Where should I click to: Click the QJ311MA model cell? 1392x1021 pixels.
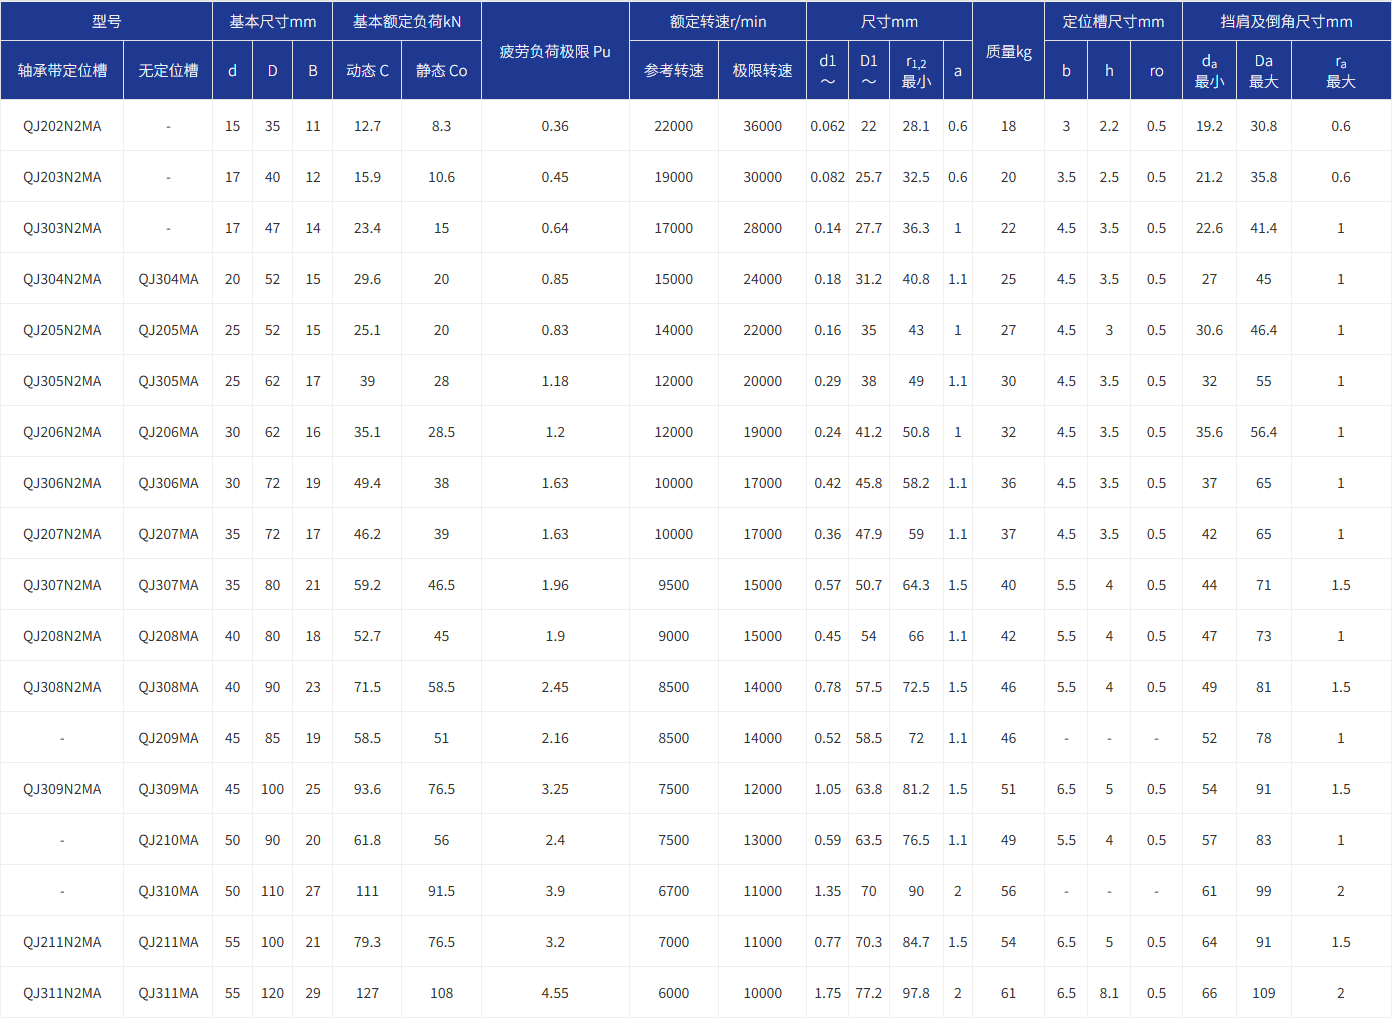[x=168, y=993]
